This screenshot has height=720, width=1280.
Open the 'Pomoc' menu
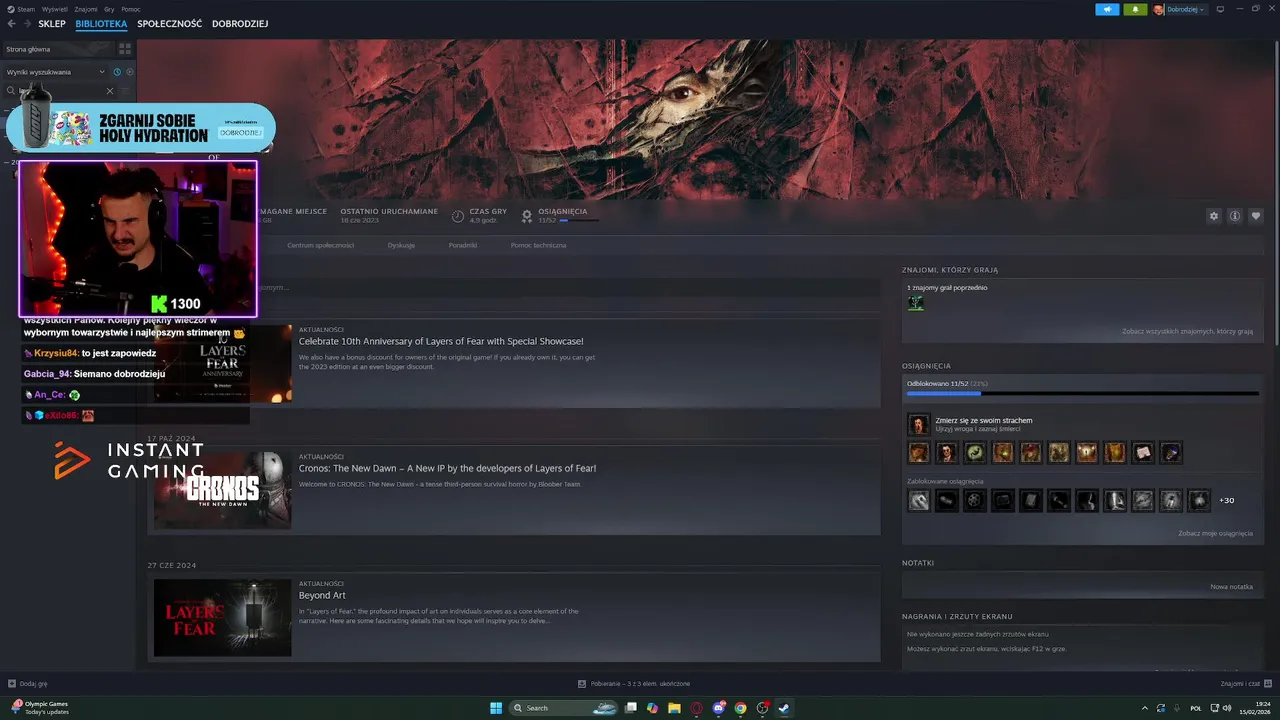click(x=131, y=9)
